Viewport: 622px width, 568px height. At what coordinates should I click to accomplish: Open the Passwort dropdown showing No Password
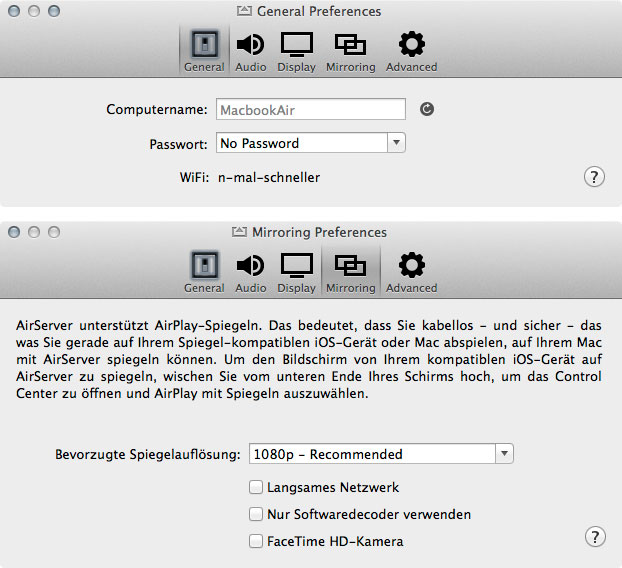311,143
